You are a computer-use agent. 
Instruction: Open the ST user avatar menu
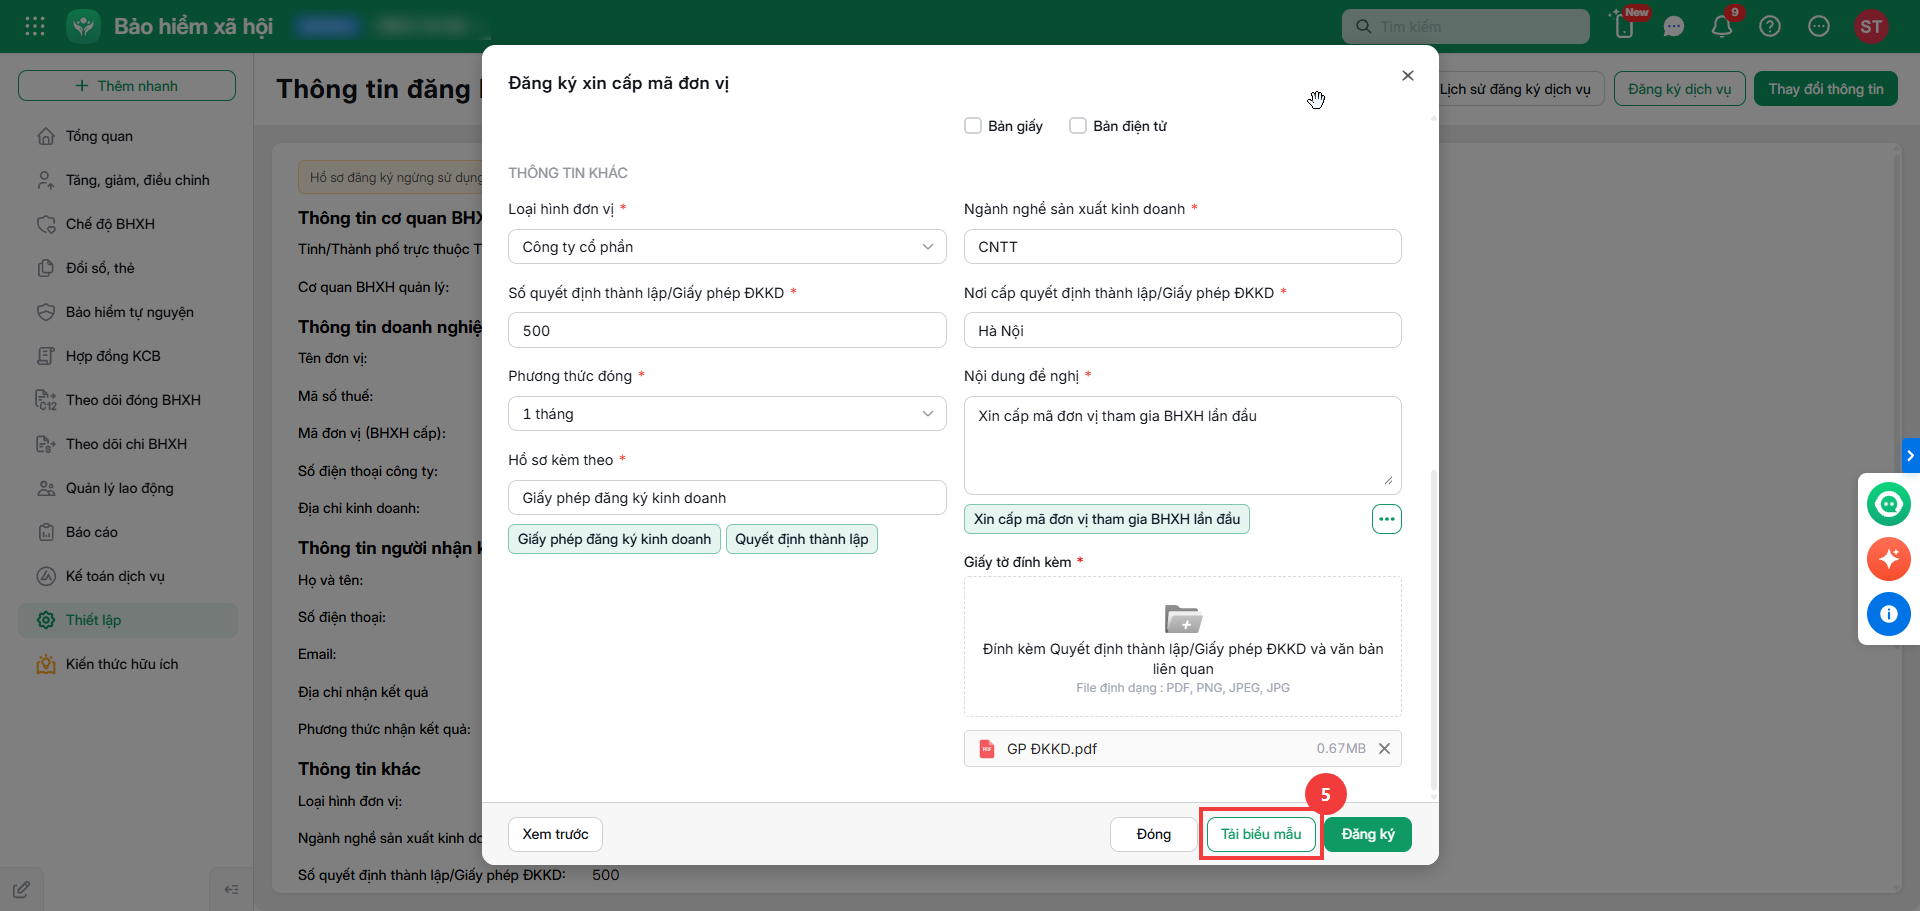point(1871,27)
